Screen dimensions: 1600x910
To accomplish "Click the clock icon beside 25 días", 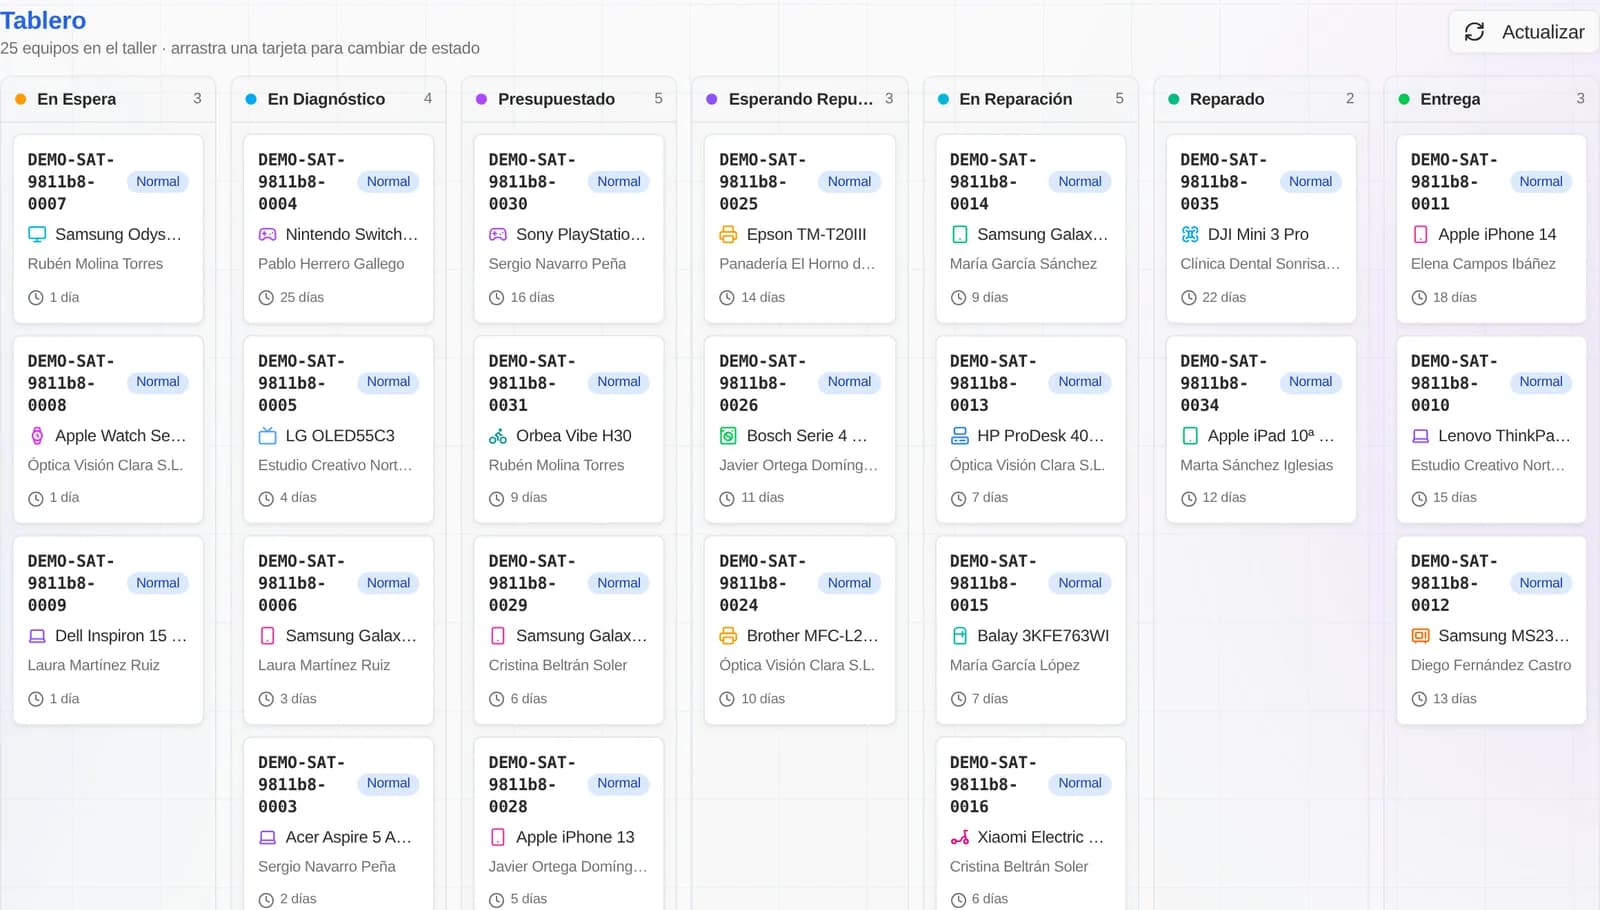I will 266,298.
